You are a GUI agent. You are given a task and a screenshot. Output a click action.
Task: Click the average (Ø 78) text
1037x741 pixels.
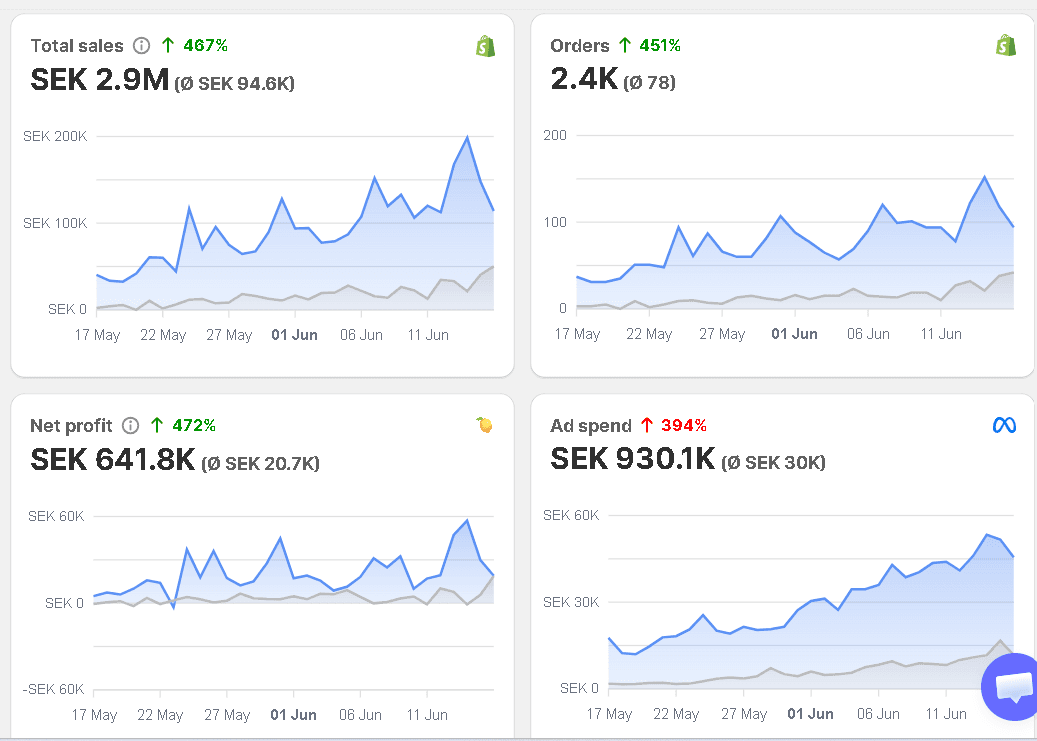(x=649, y=83)
